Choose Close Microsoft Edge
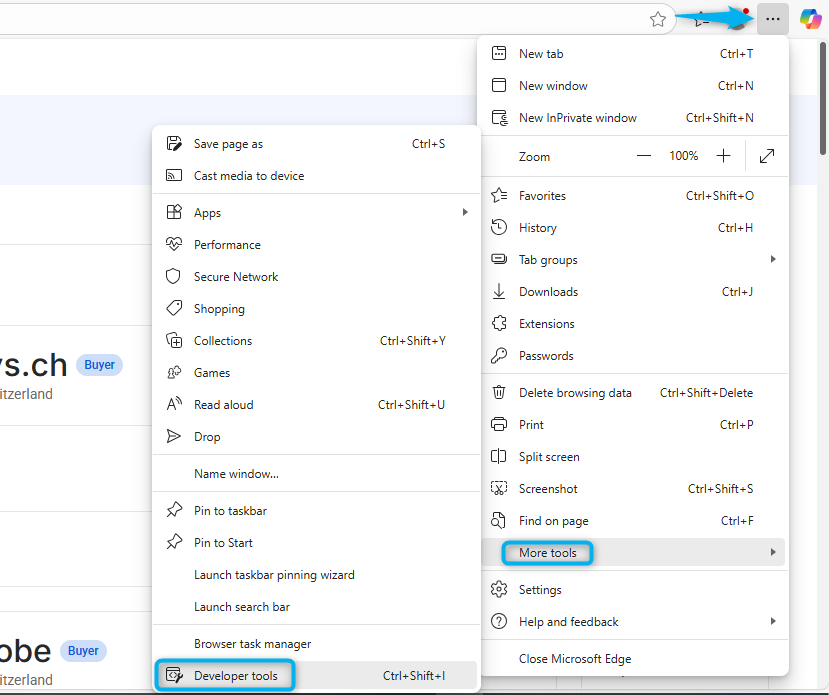The image size is (829, 695). (633, 659)
